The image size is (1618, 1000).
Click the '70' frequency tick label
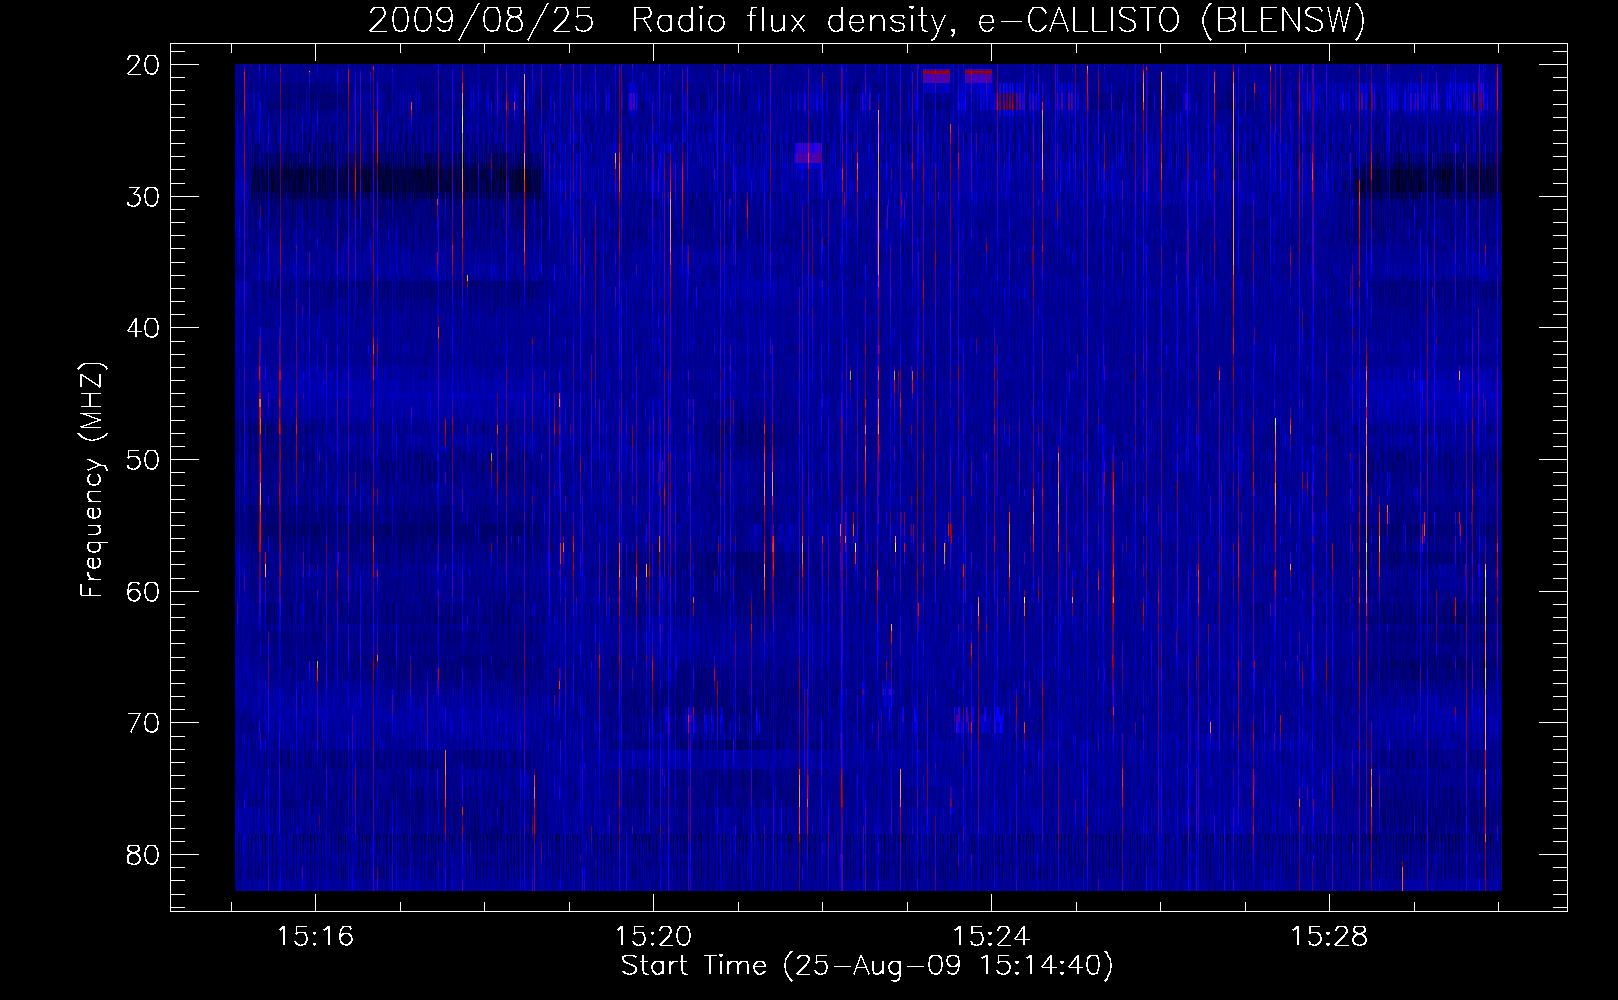click(143, 723)
